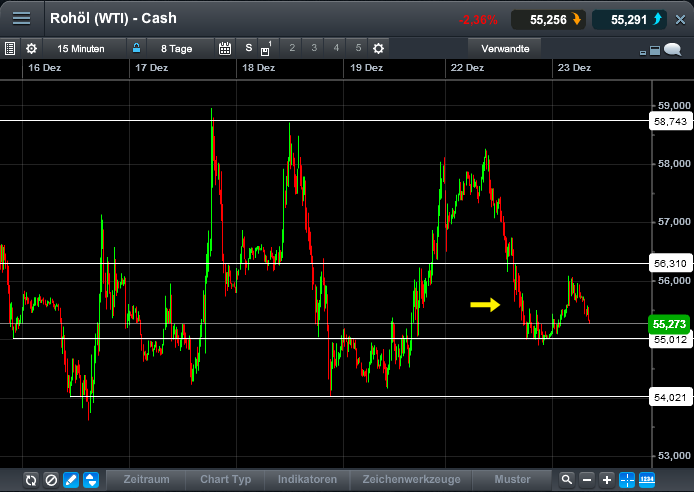This screenshot has height=492, width=694.
Task: Toggle the pencil drawing tool
Action: point(71,480)
